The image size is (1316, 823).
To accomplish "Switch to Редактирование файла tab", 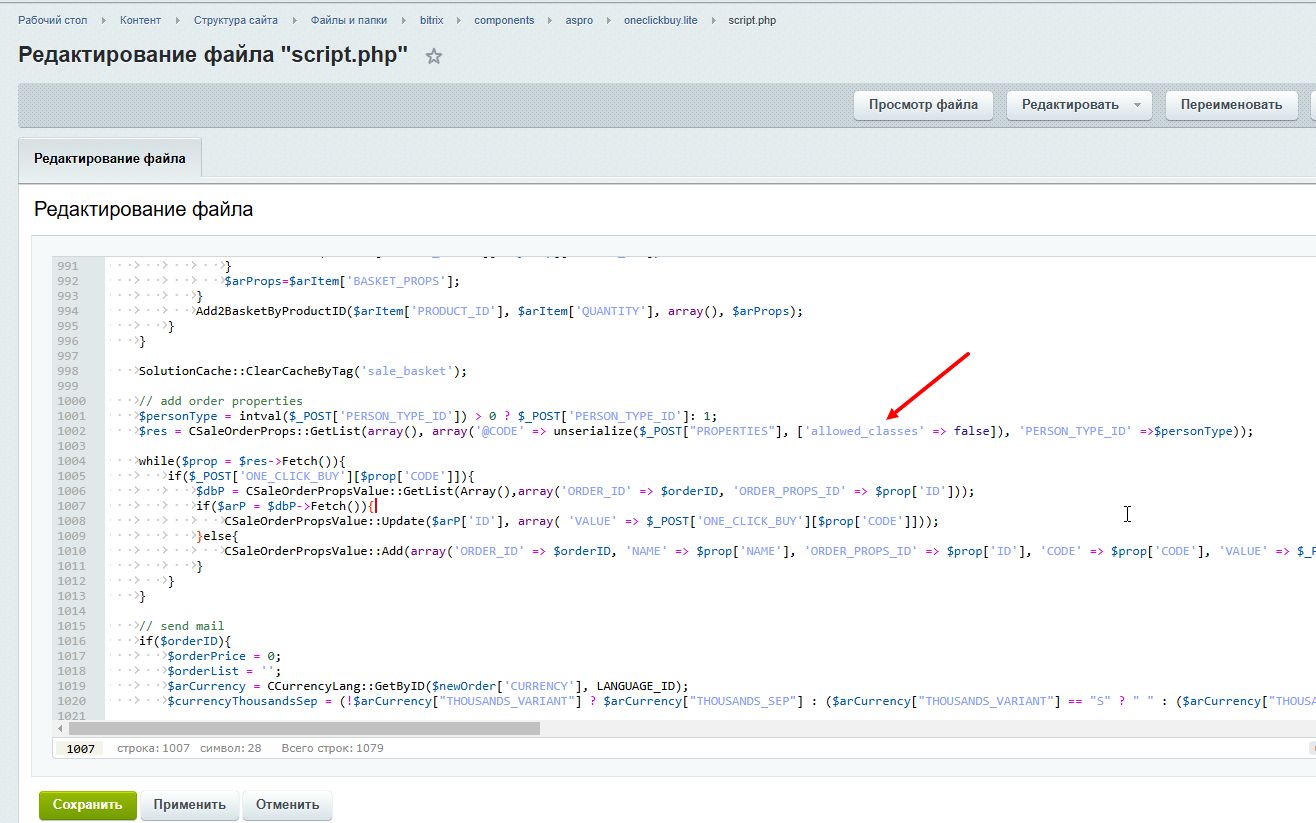I will pyautogui.click(x=109, y=159).
